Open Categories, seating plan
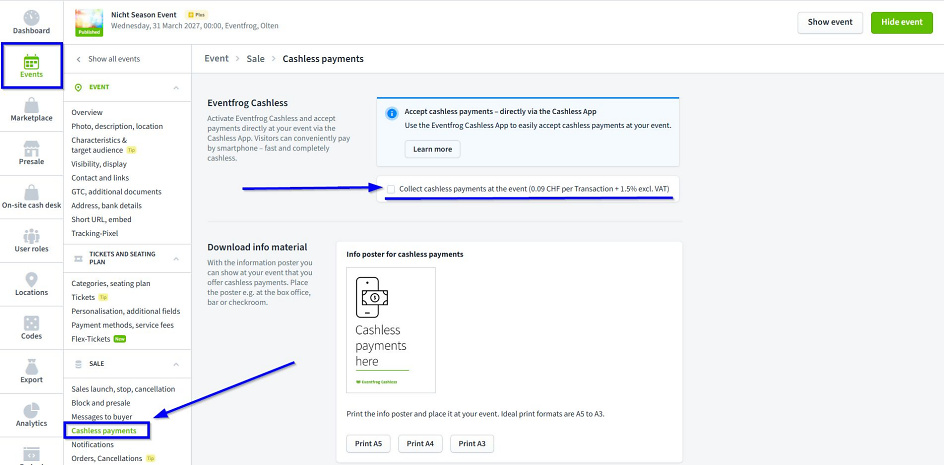The width and height of the screenshot is (944, 465). pos(111,283)
